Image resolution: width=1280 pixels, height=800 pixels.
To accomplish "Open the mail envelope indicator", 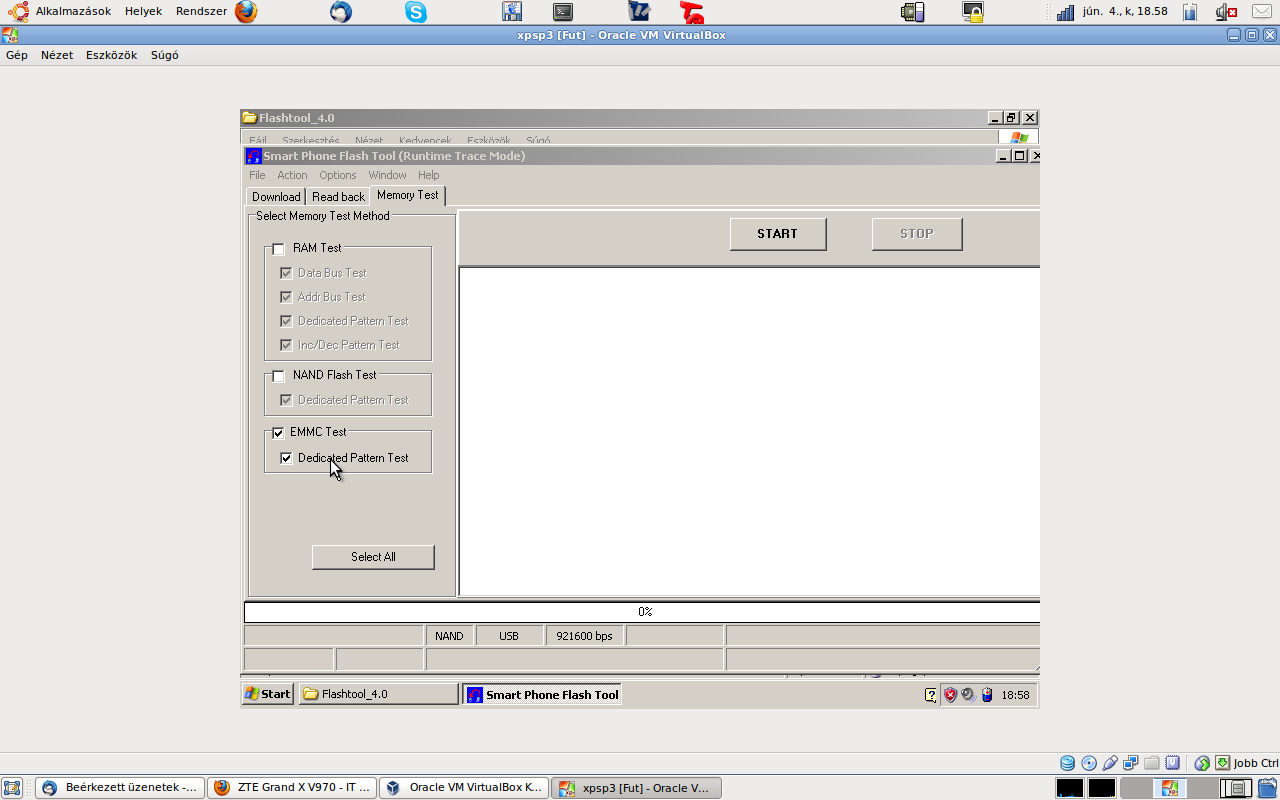I will coord(1261,12).
